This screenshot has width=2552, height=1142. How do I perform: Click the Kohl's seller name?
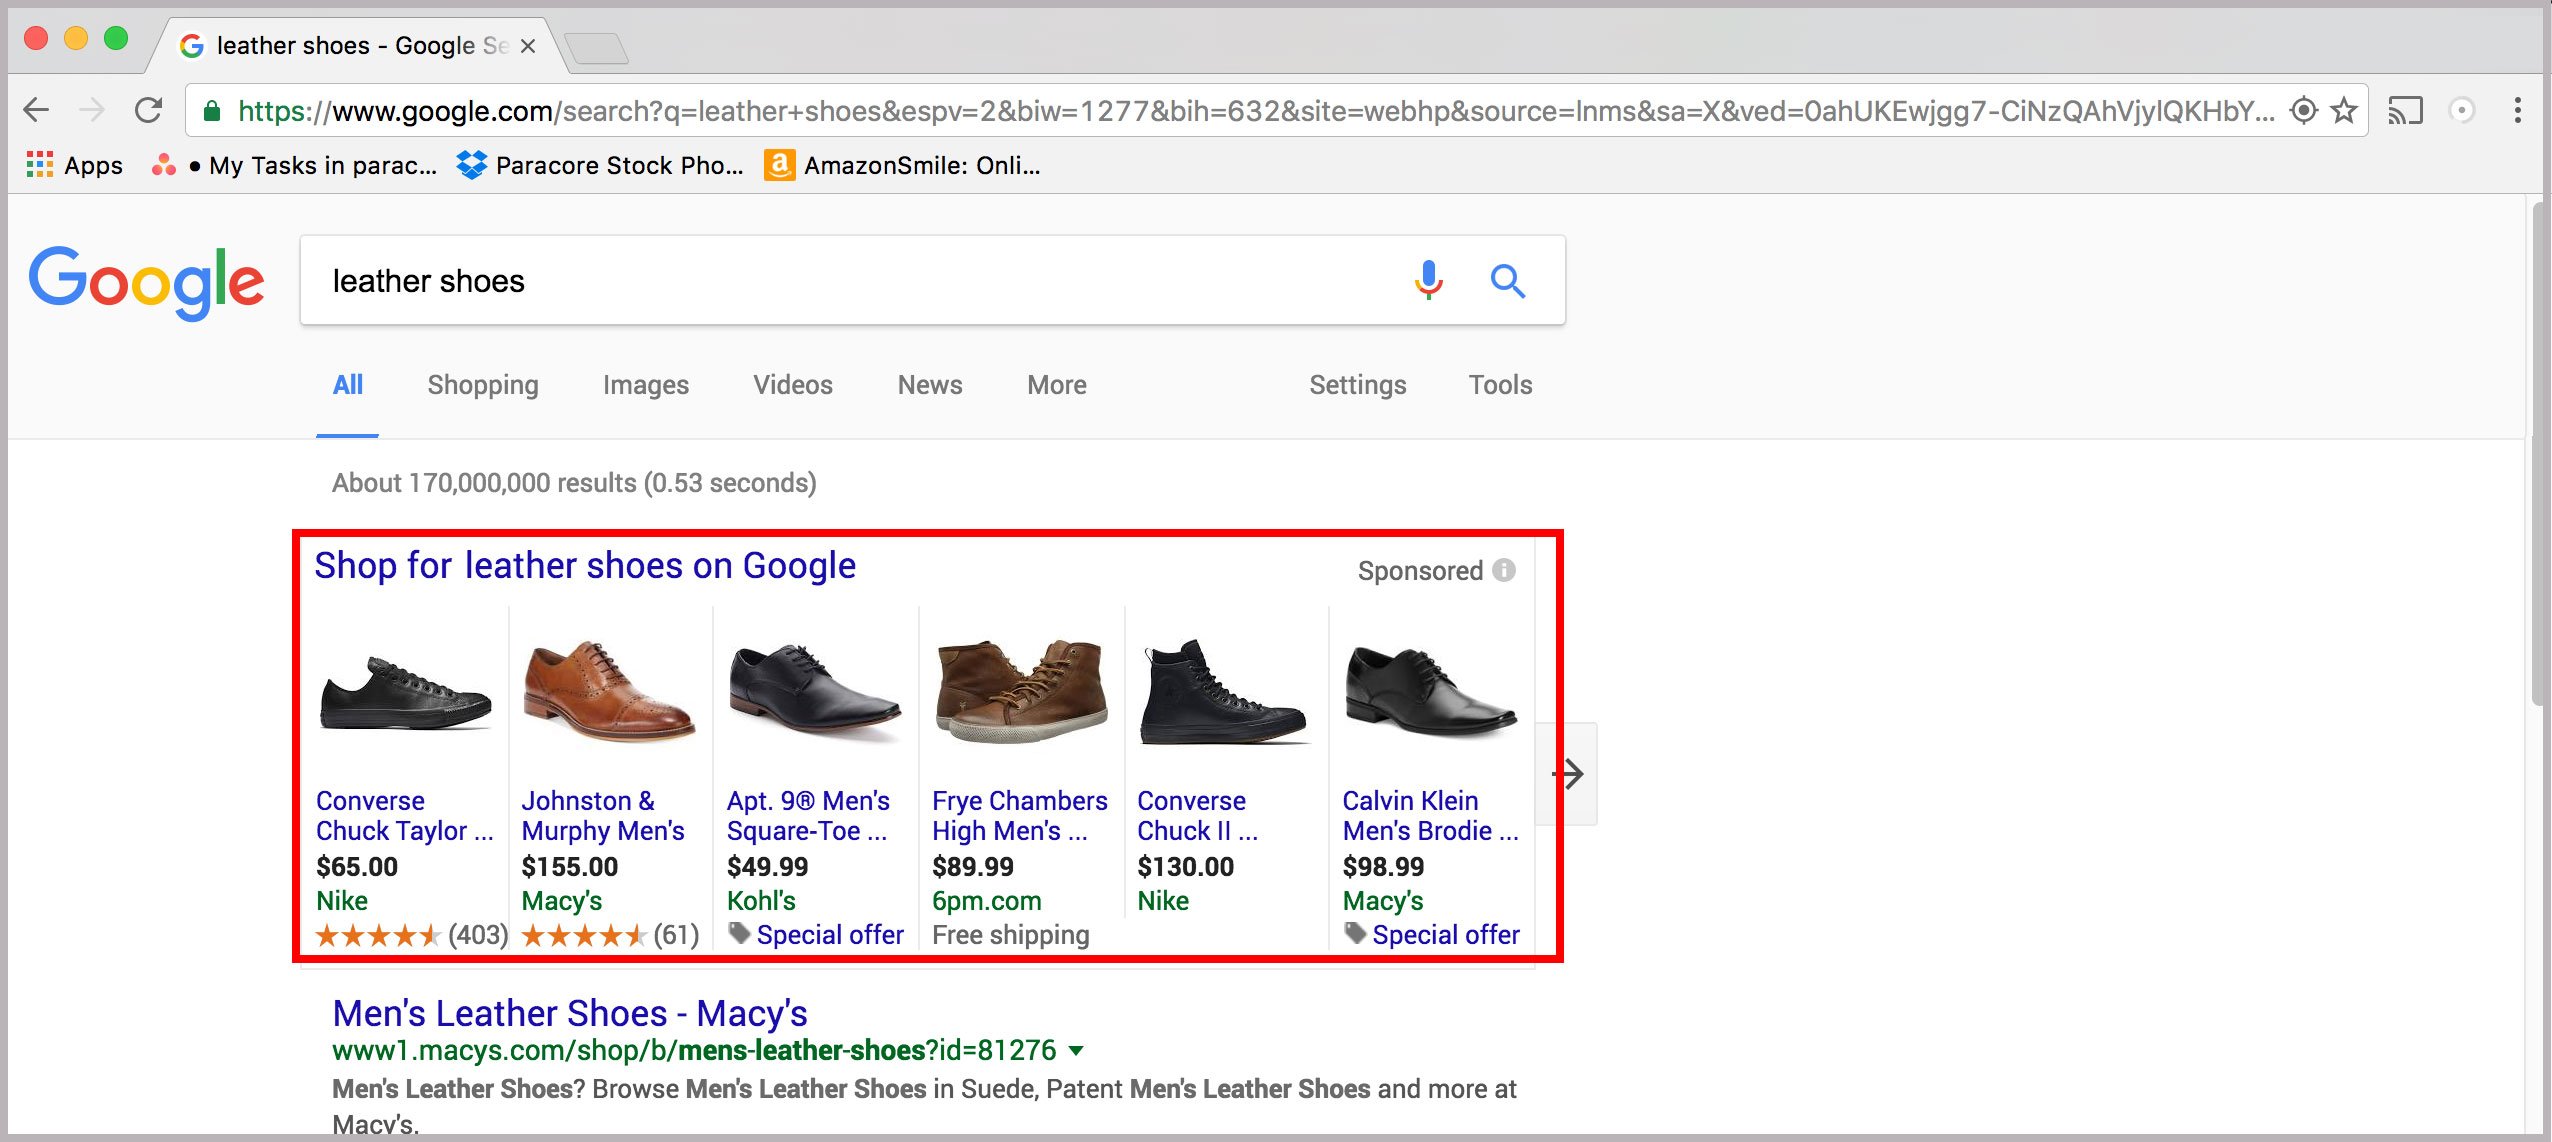click(x=761, y=901)
